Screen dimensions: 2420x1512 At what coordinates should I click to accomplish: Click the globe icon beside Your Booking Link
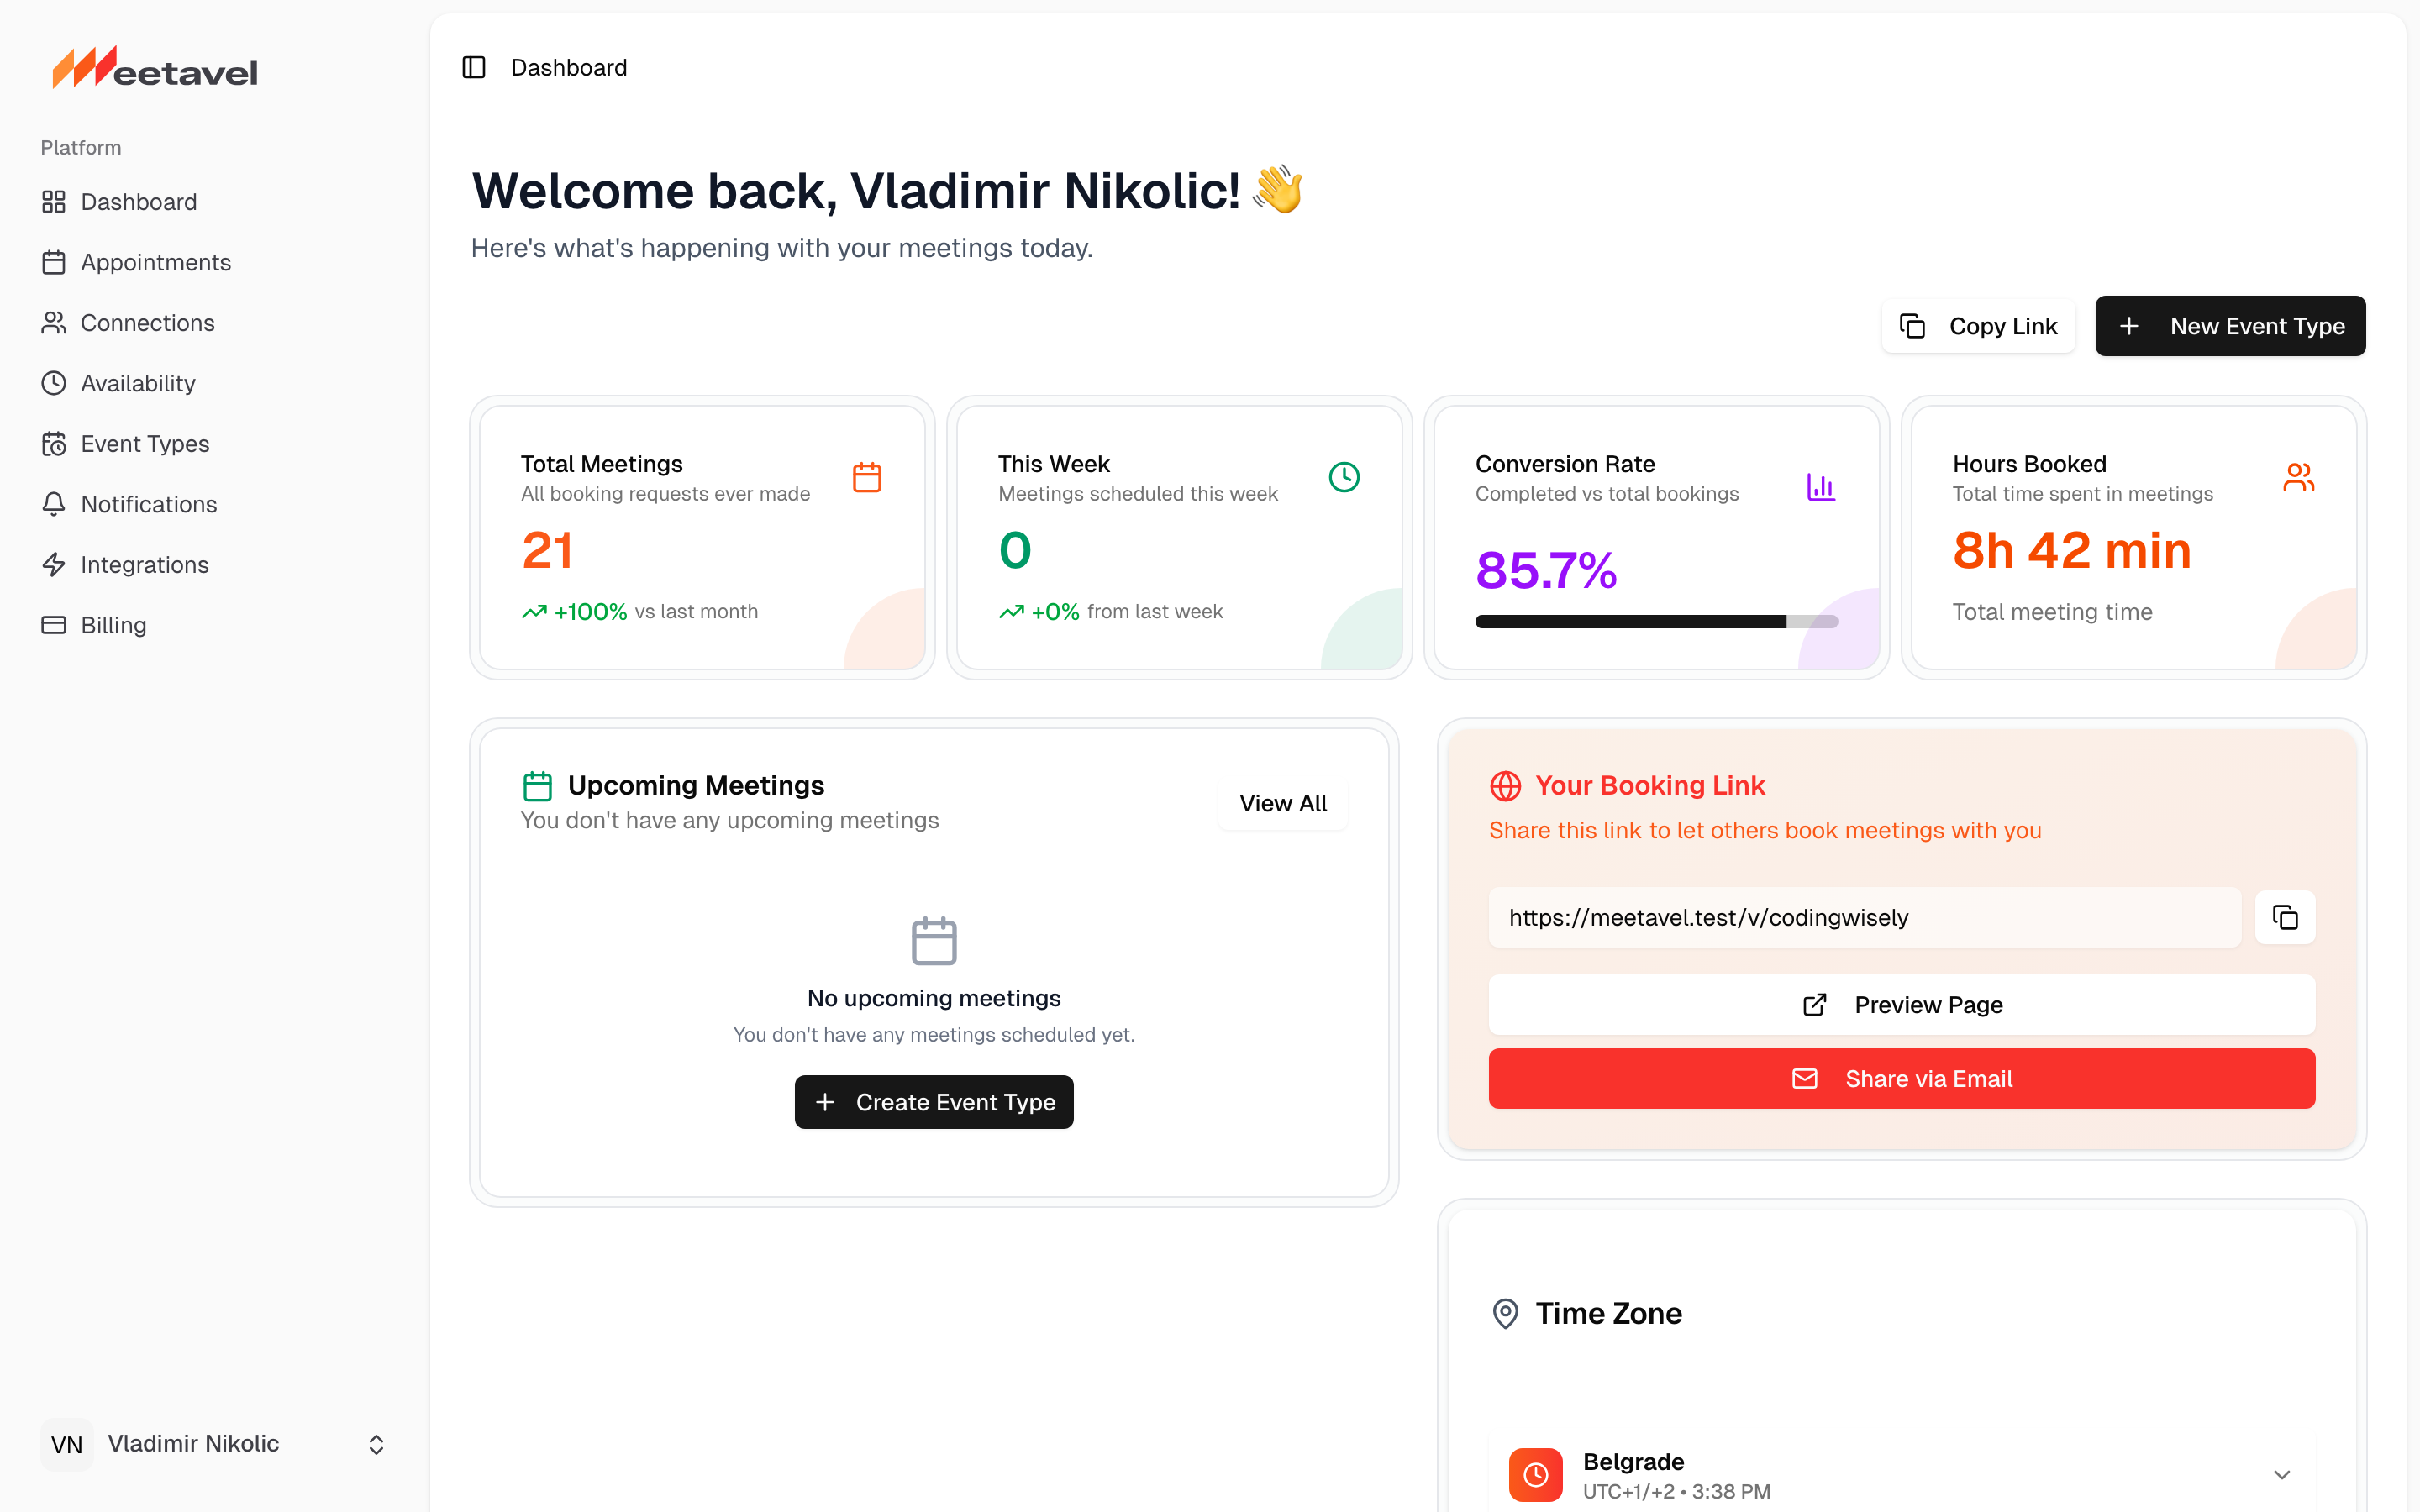click(1505, 786)
